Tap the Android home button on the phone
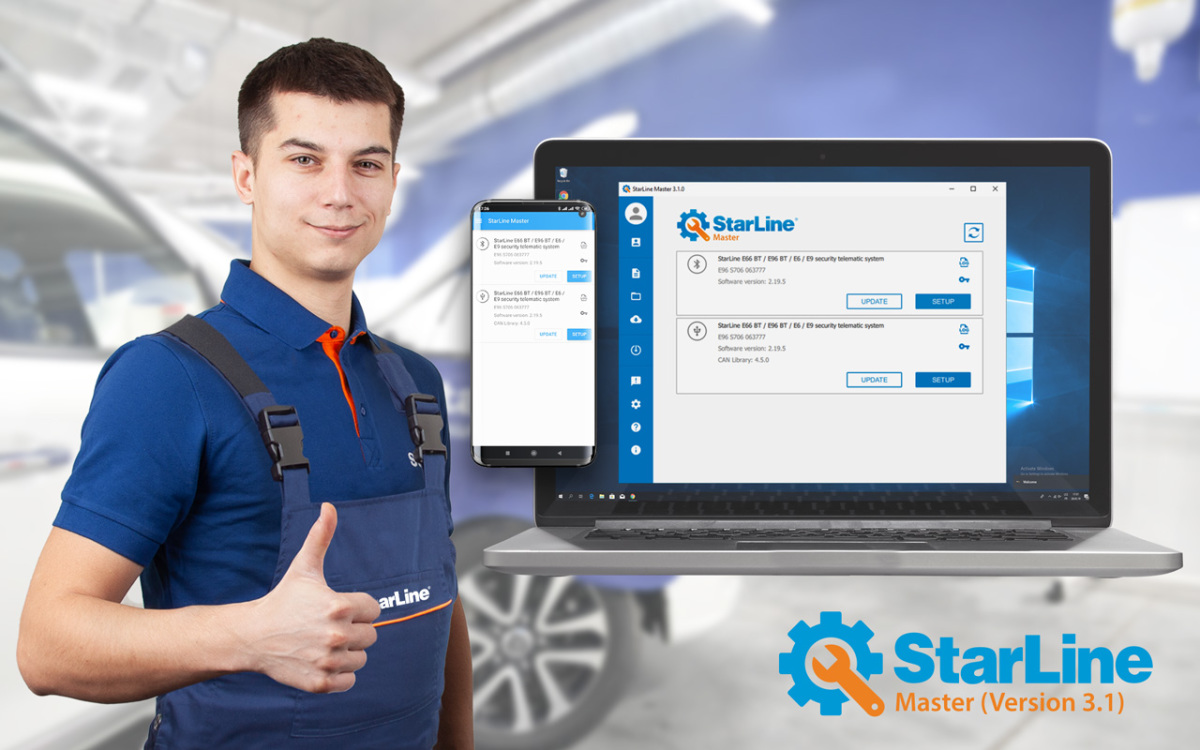Viewport: 1200px width, 750px height. [534, 453]
